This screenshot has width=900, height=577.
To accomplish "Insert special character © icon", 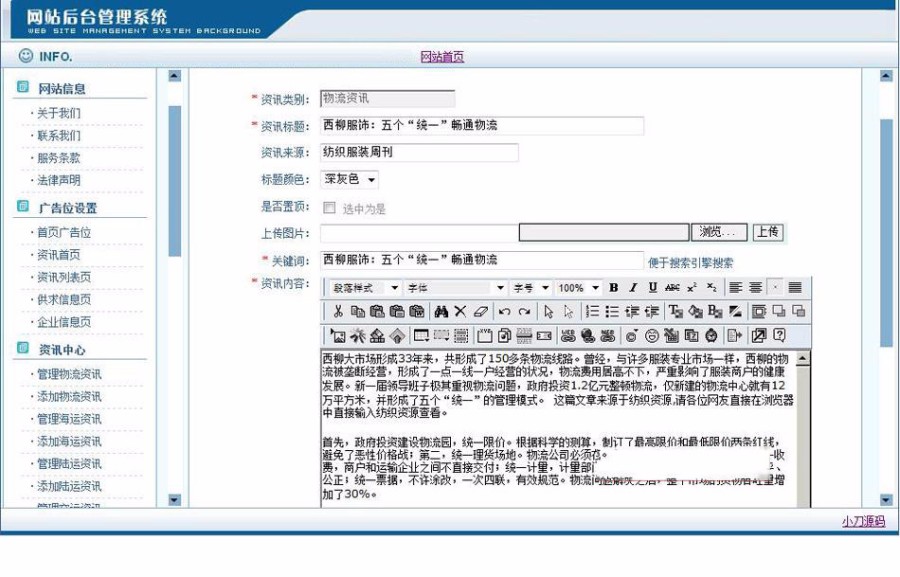I will coord(631,336).
